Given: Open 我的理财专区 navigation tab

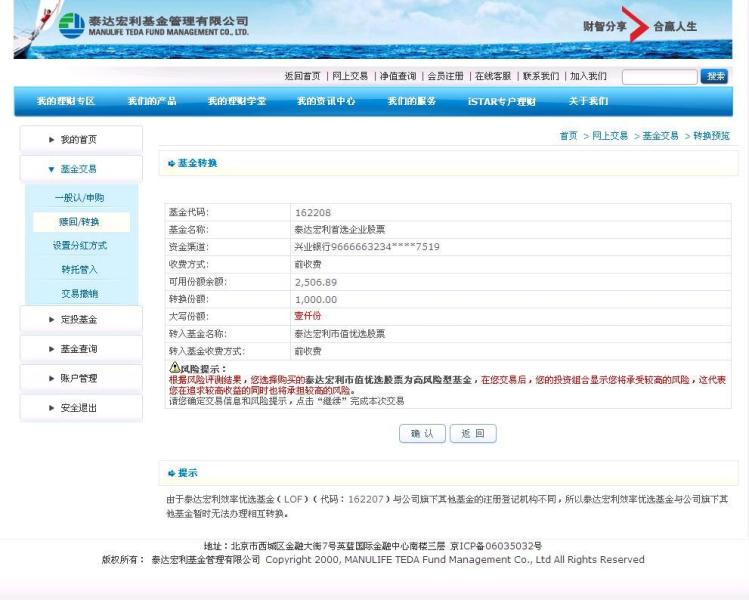Looking at the screenshot, I should tap(66, 101).
